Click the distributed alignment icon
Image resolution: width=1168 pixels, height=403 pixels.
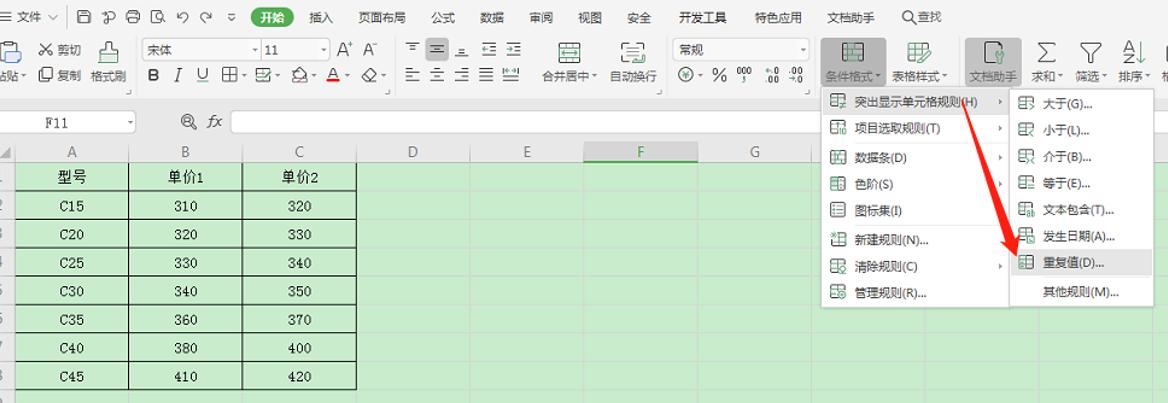point(511,75)
